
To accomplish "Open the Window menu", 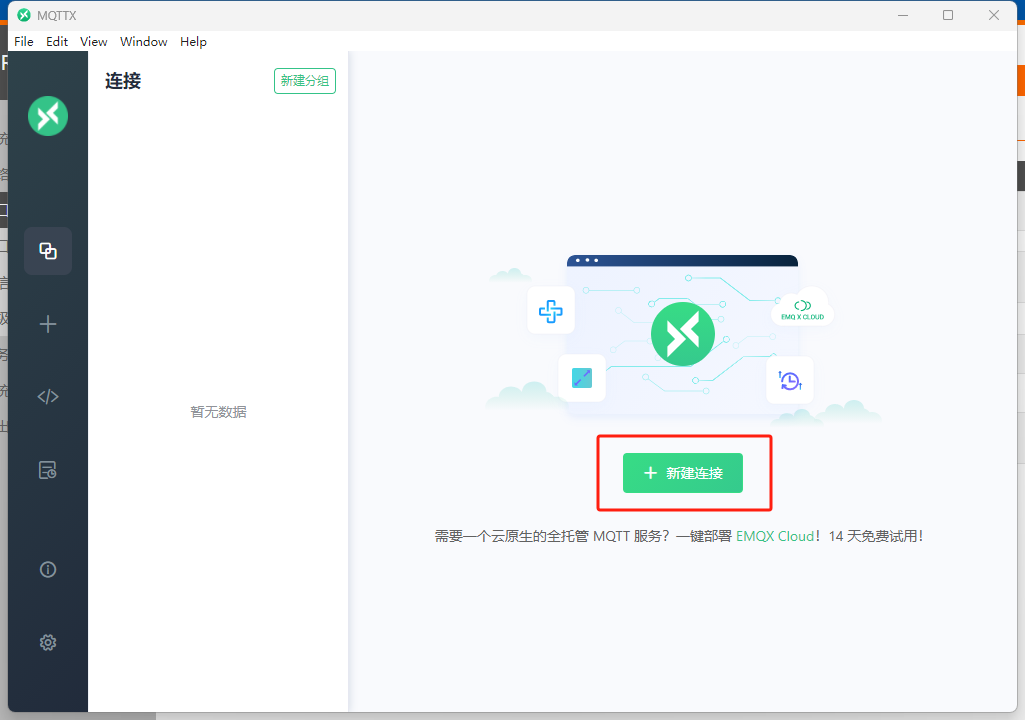I will 143,41.
